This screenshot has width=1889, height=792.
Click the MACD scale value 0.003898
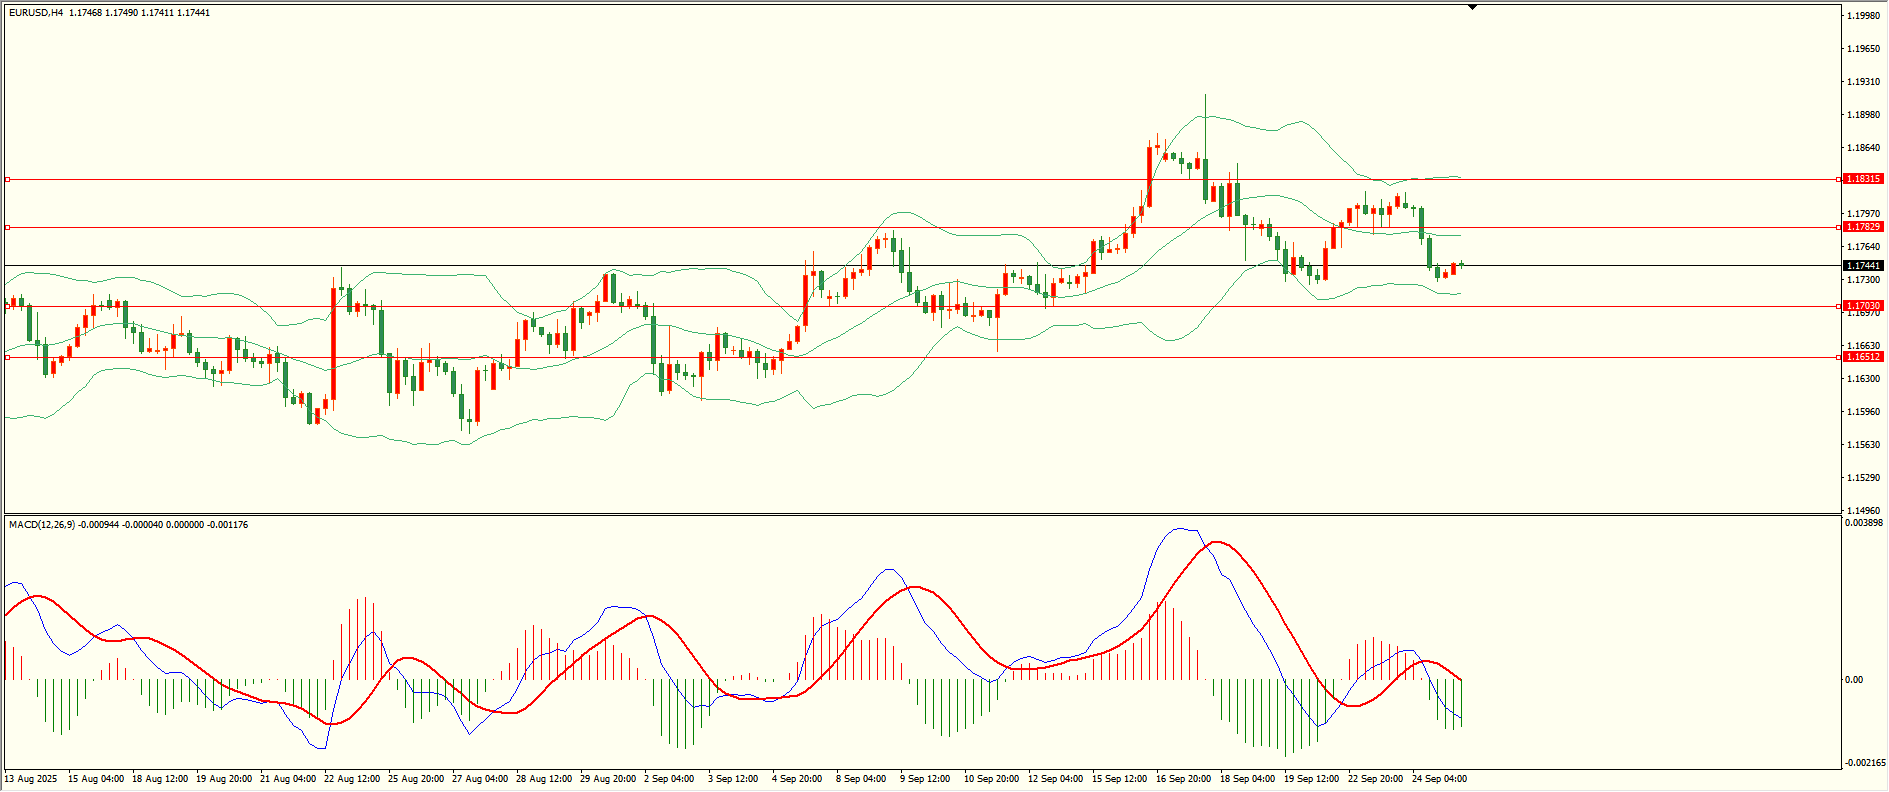tap(1863, 523)
